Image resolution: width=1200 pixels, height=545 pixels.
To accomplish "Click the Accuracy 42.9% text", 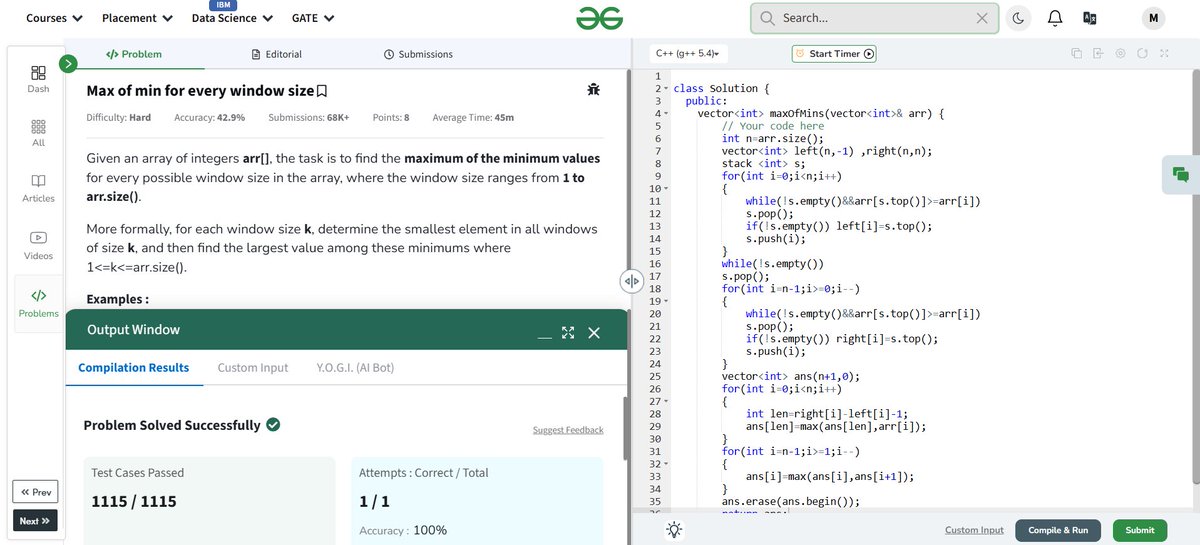I will click(208, 117).
